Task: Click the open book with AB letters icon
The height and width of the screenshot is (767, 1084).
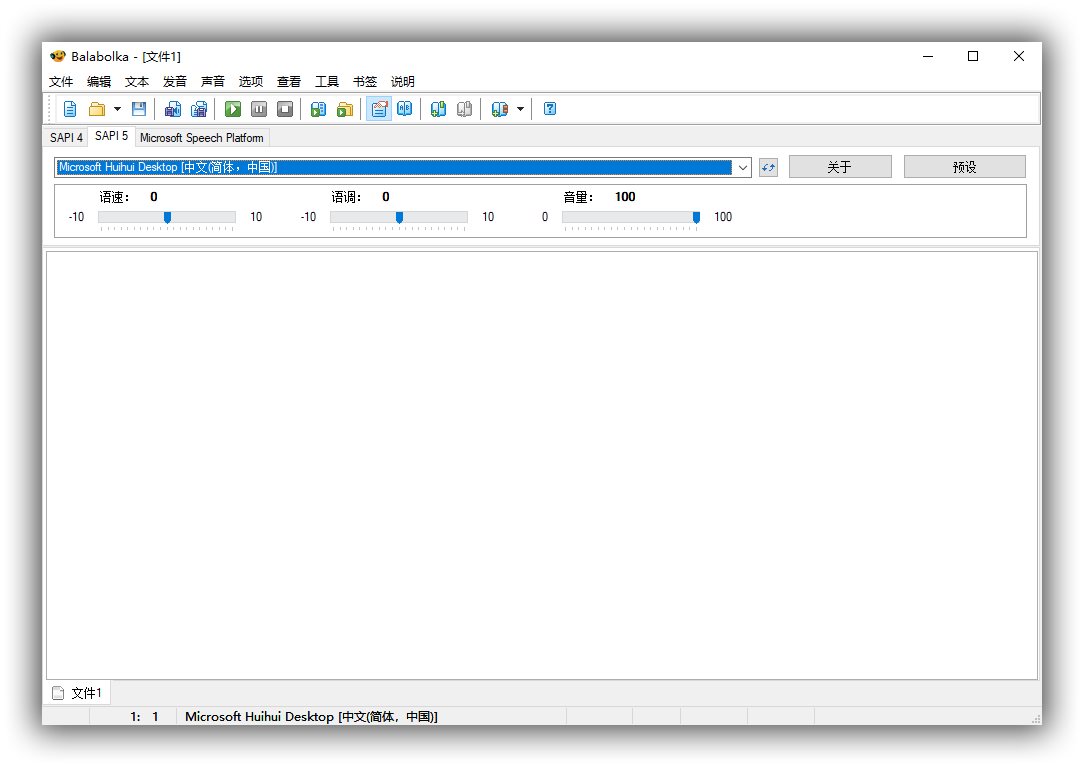Action: point(404,109)
